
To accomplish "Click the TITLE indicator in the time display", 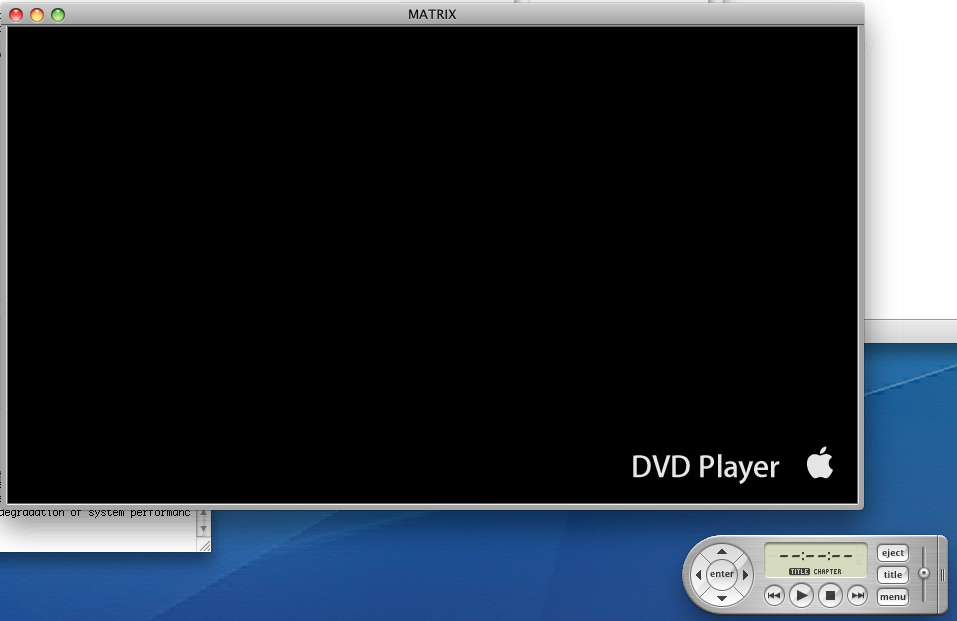I will (x=799, y=572).
